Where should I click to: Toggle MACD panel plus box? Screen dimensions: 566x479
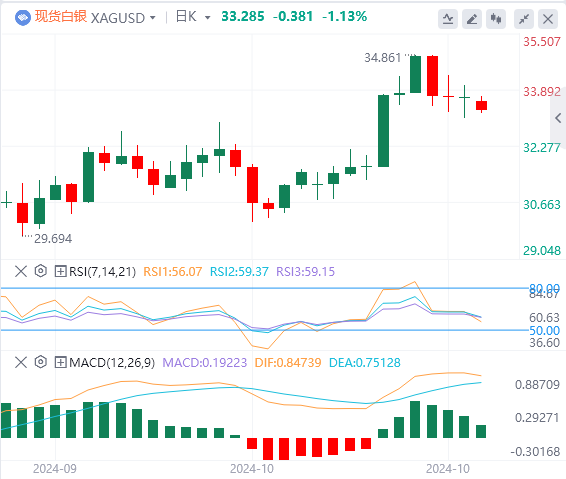click(60, 362)
